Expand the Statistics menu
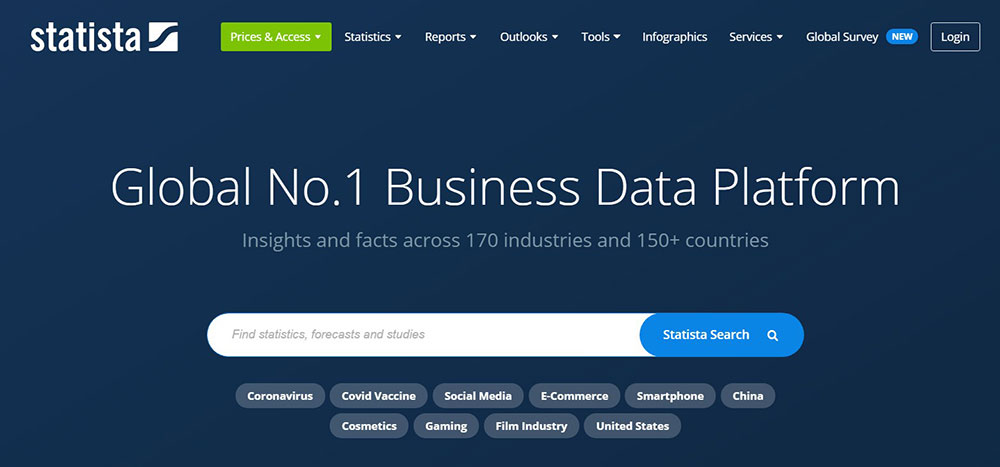Viewport: 1000px width, 467px height. 373,37
